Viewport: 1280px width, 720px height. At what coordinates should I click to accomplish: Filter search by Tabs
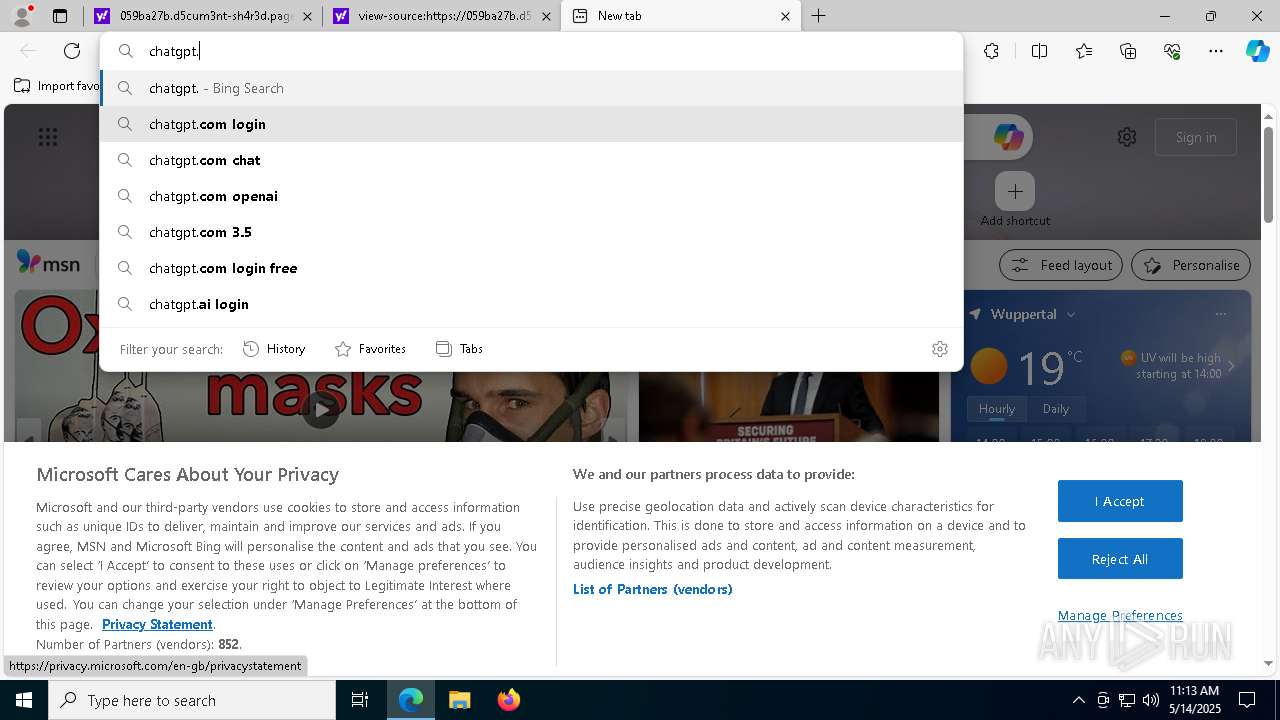click(x=459, y=349)
